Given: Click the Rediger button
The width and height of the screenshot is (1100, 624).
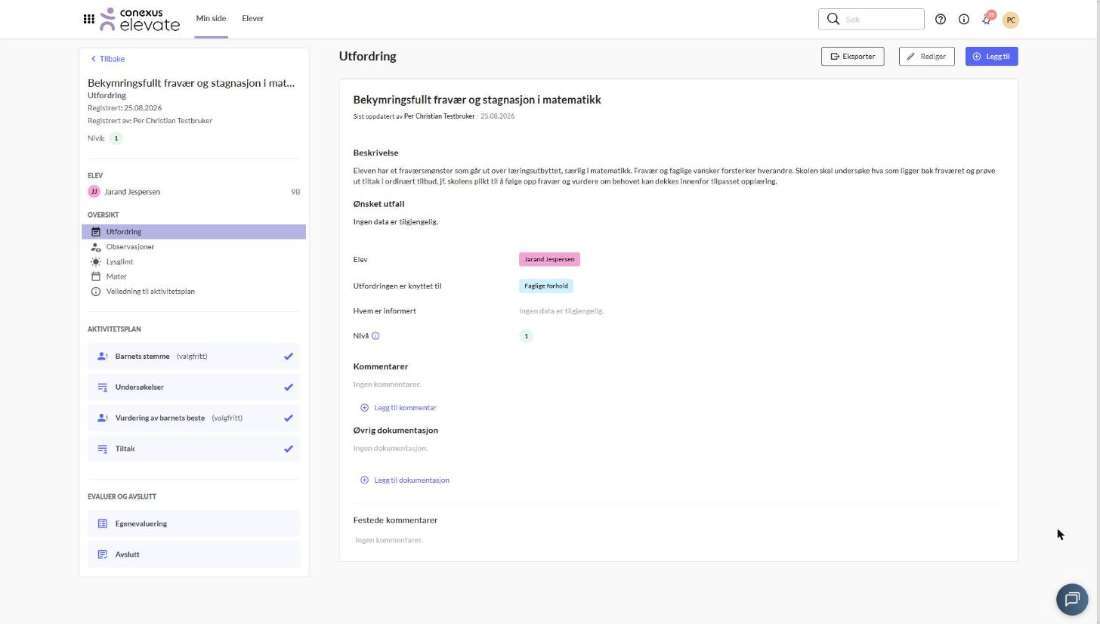Looking at the screenshot, I should [x=927, y=56].
